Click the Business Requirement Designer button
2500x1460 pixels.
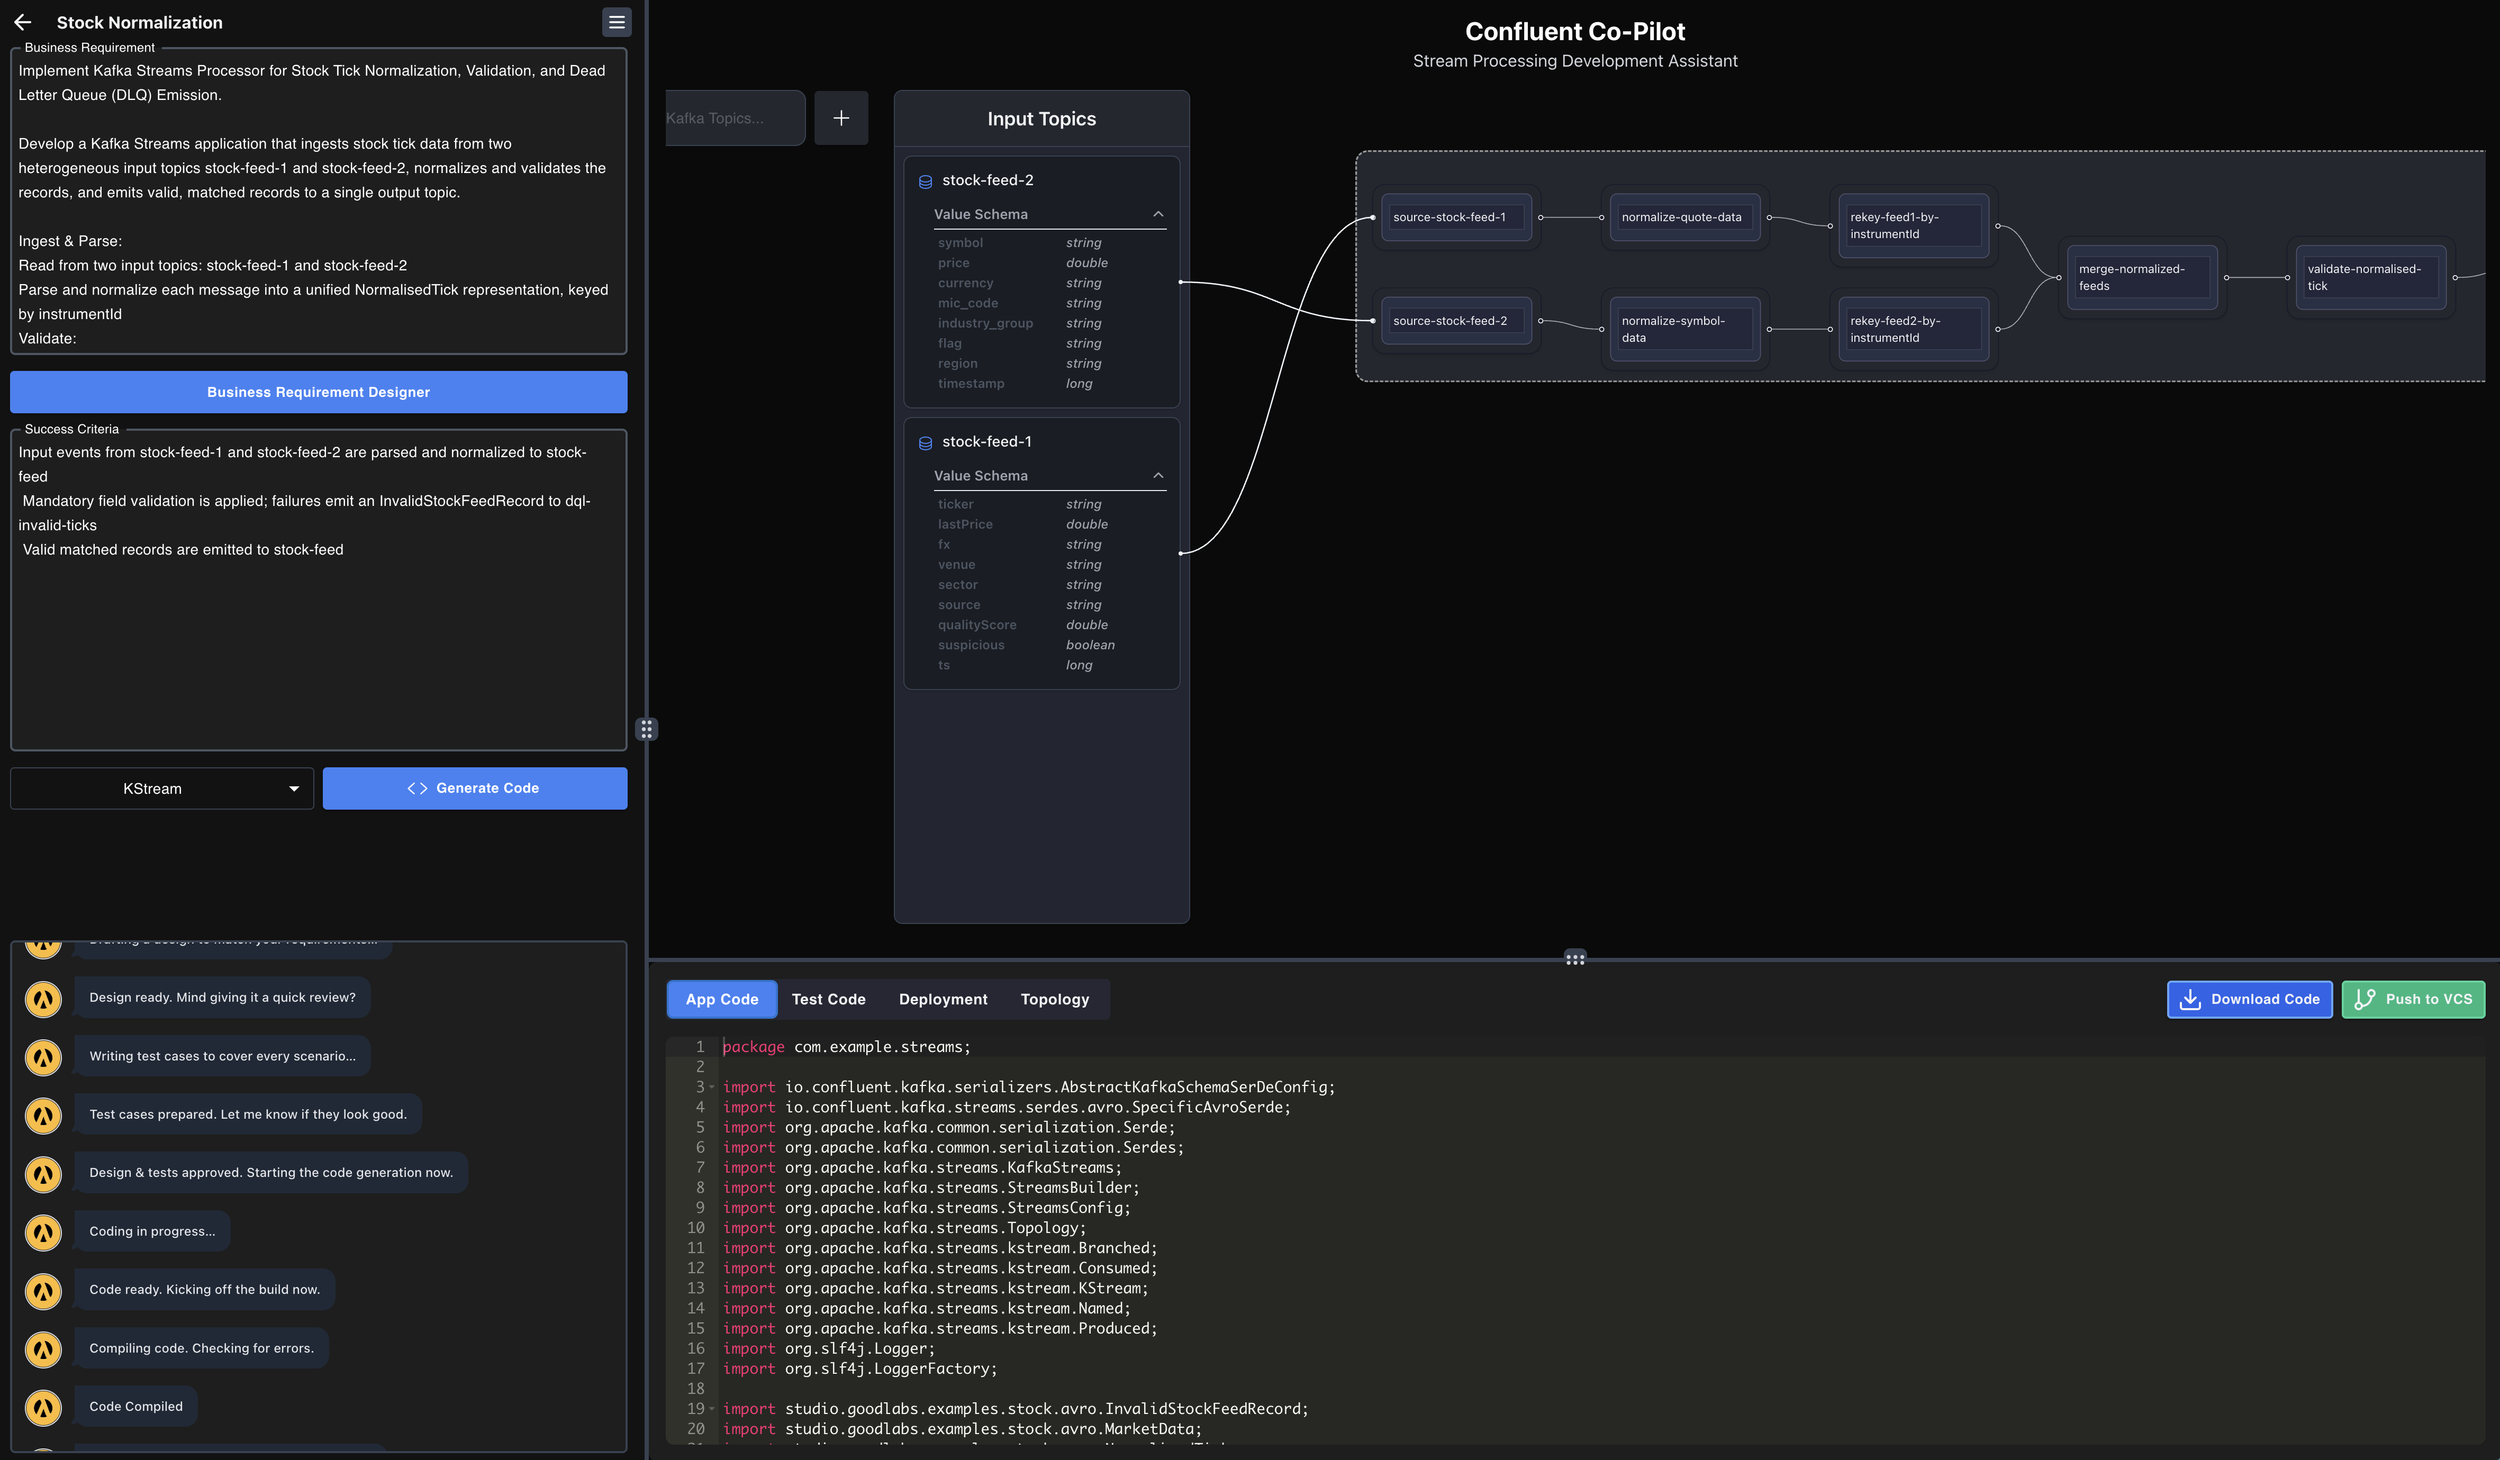coord(318,392)
